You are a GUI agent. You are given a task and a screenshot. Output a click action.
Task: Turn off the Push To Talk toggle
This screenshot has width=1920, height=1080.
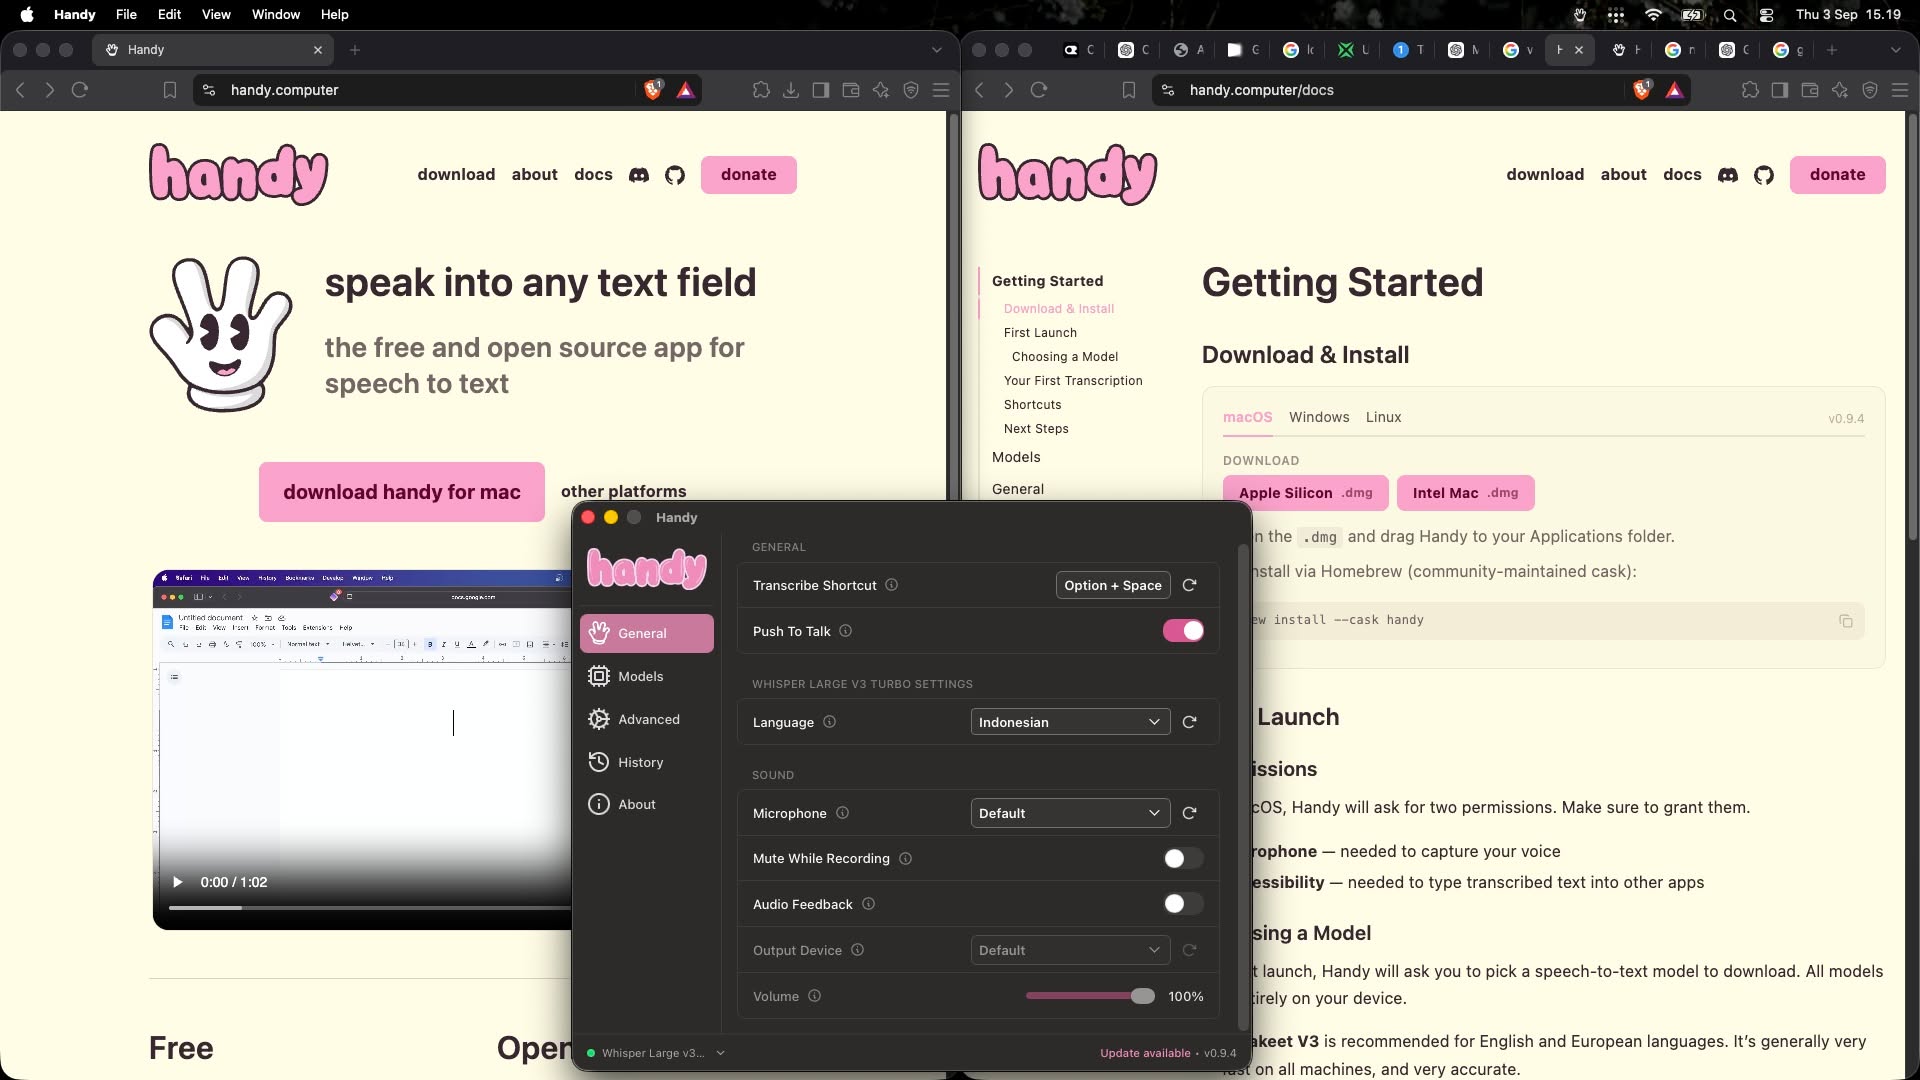tap(1183, 631)
